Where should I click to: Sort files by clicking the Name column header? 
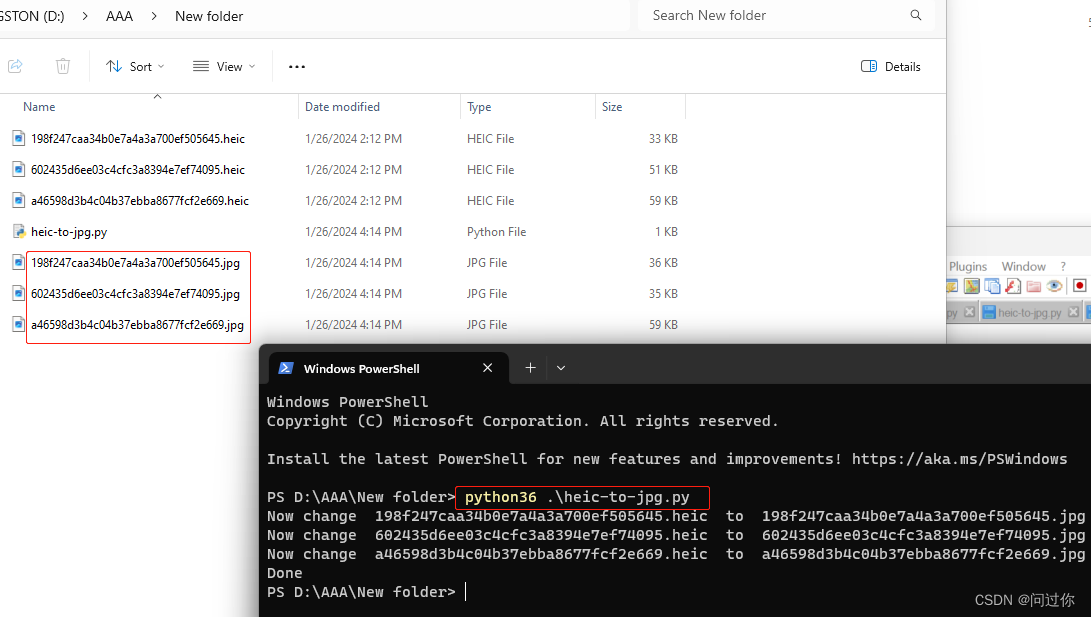39,106
